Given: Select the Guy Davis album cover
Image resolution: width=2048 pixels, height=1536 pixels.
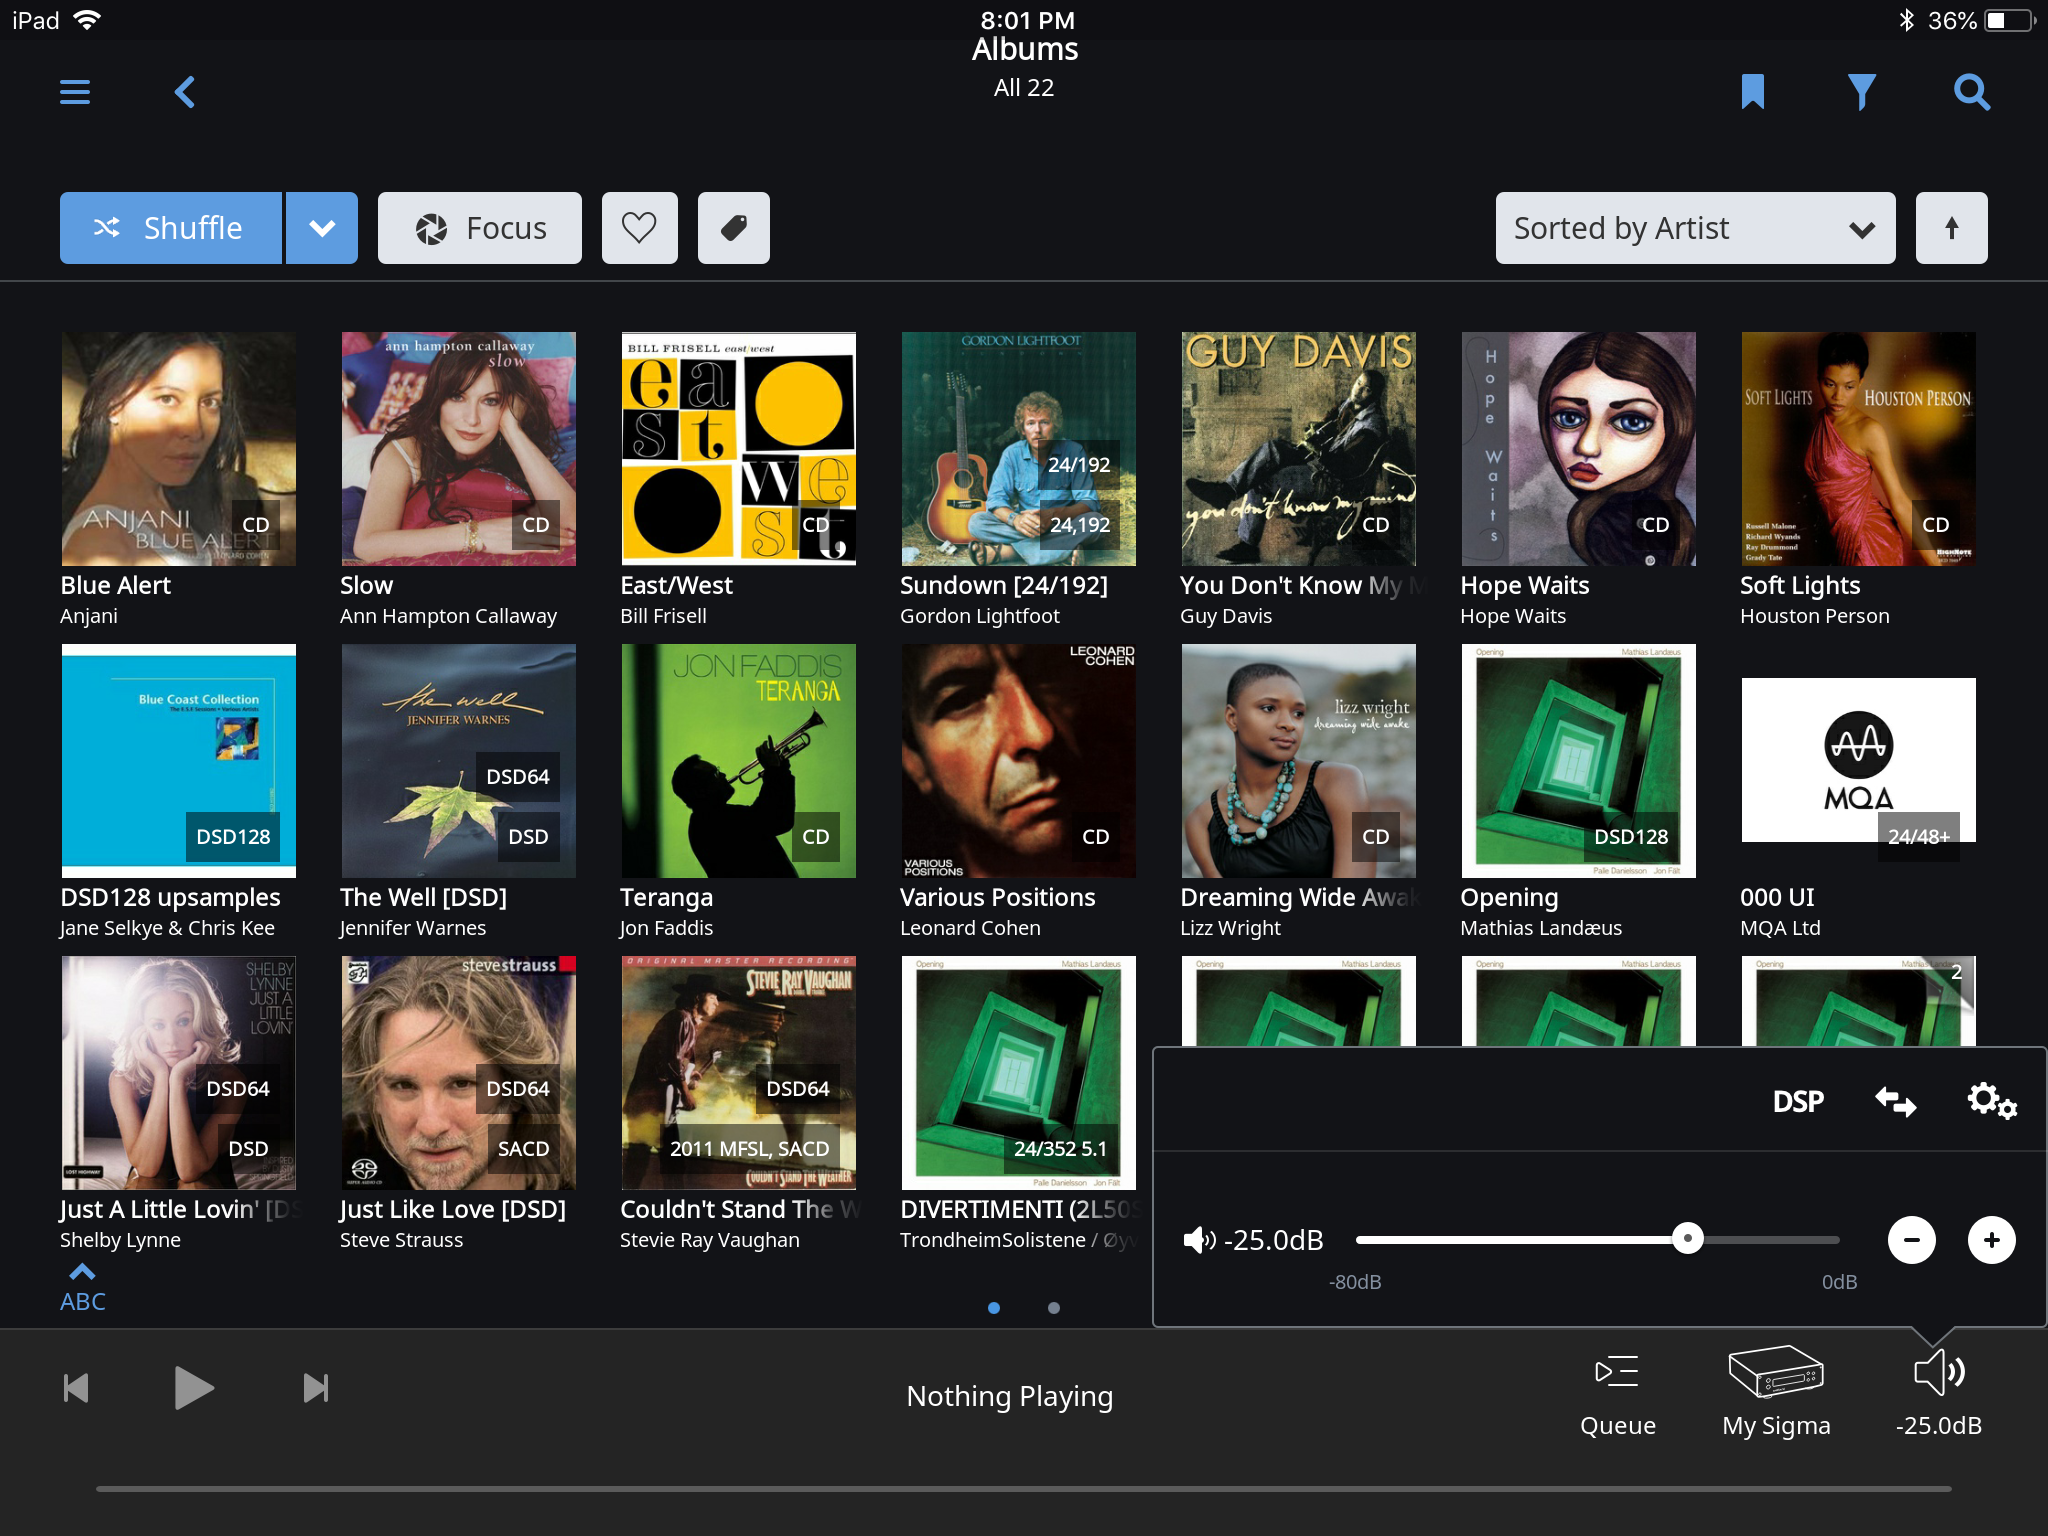Looking at the screenshot, I should coord(1298,449).
